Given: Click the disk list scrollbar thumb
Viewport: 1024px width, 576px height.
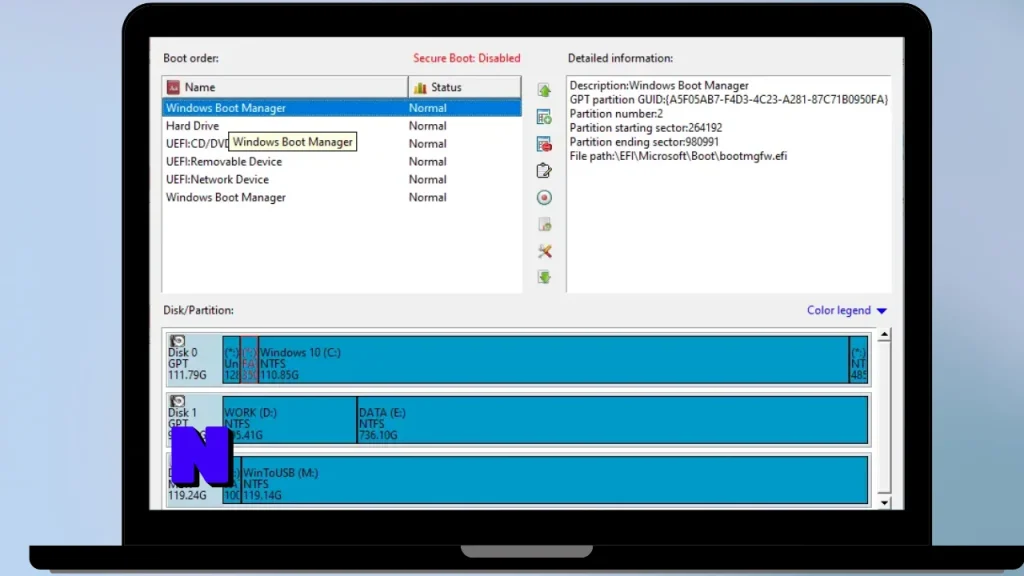Looking at the screenshot, I should pyautogui.click(x=884, y=417).
